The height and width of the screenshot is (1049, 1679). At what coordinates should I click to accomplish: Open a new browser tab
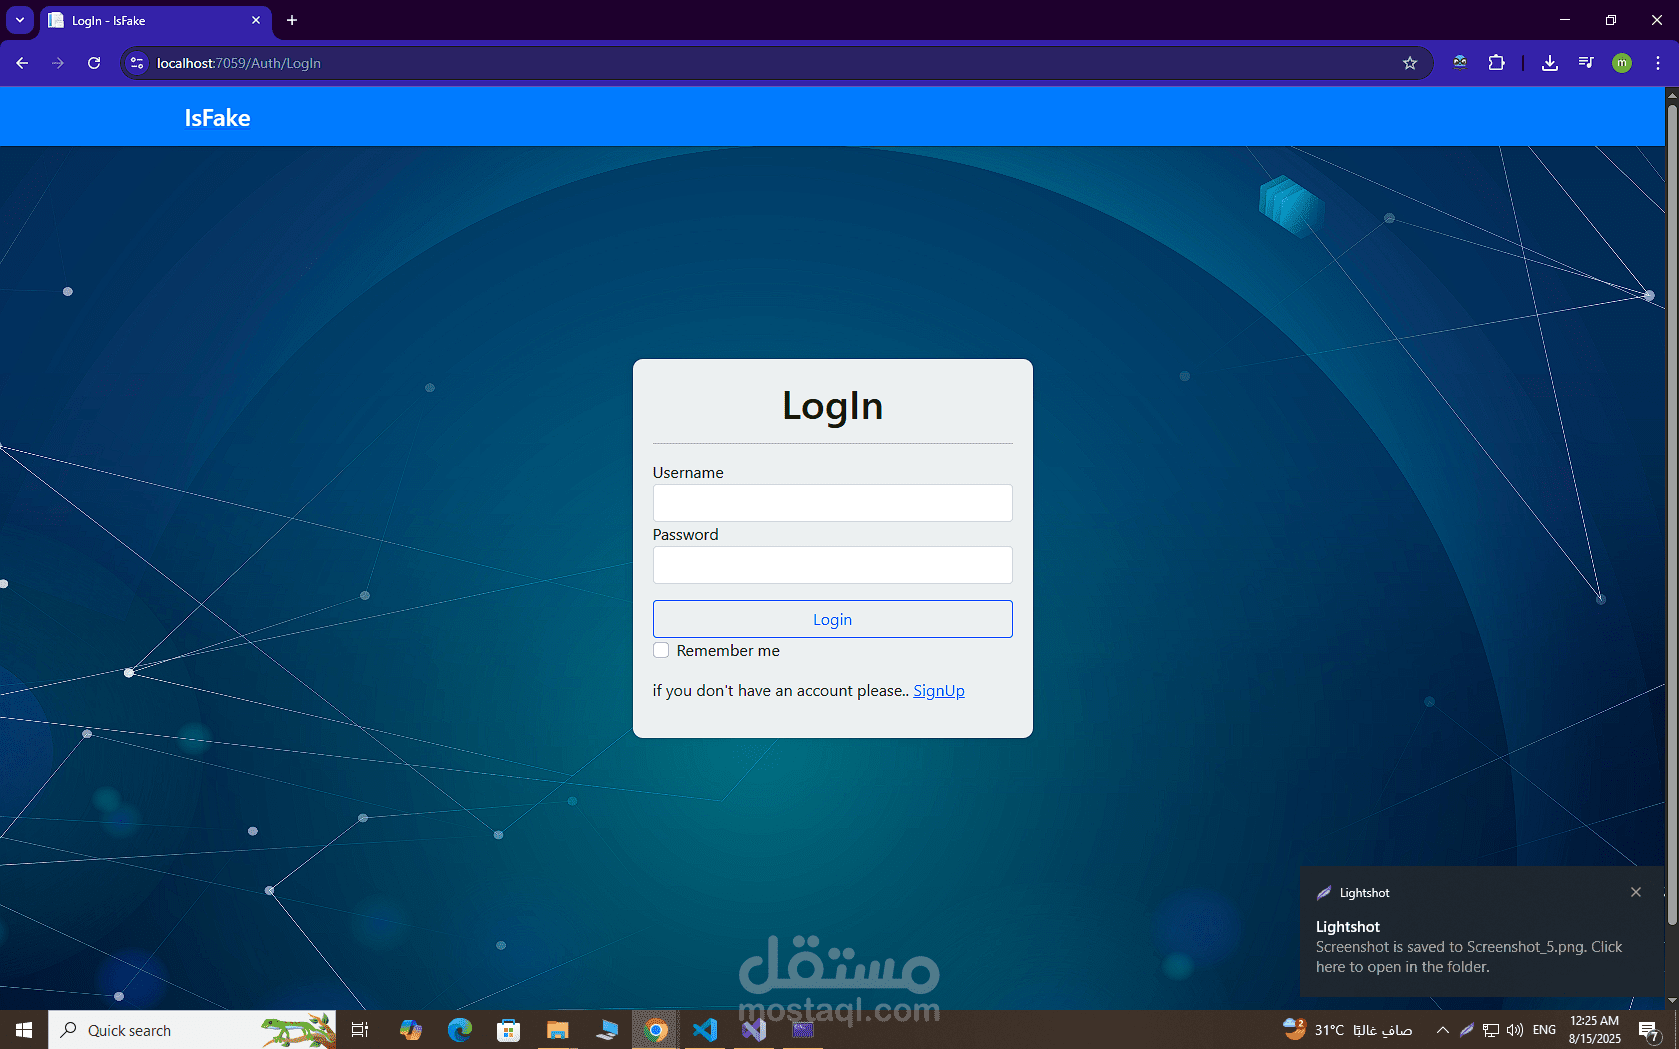292,20
